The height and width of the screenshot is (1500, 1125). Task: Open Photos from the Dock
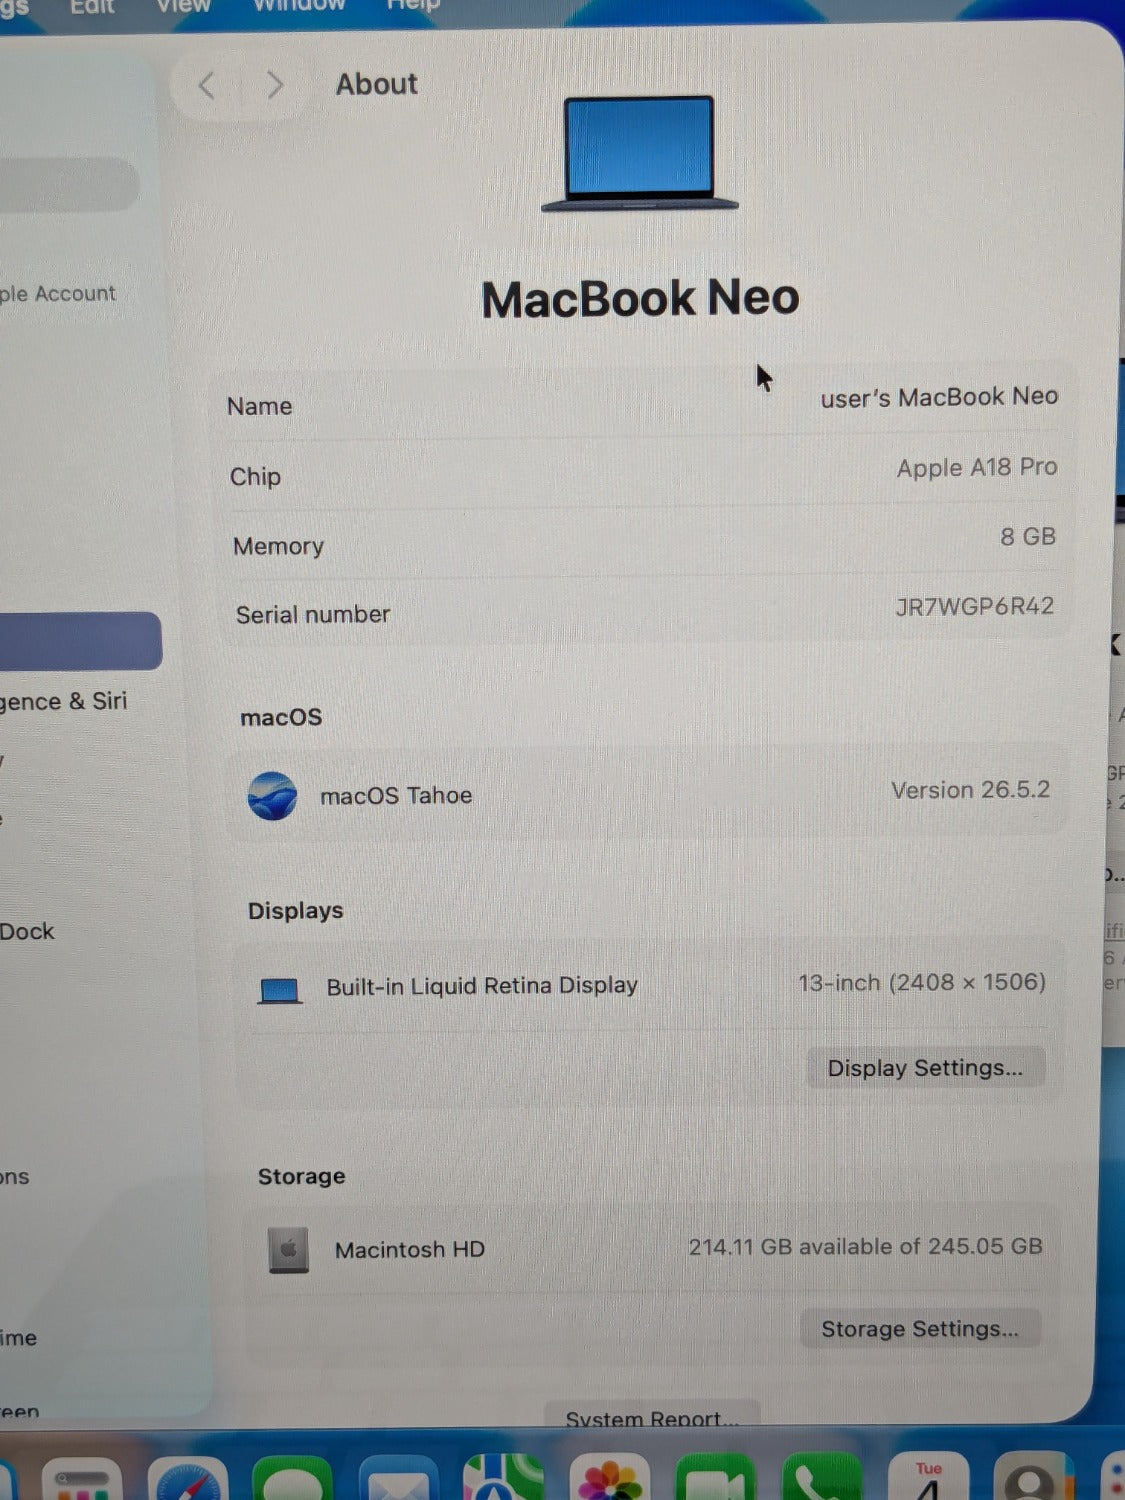pos(610,1478)
